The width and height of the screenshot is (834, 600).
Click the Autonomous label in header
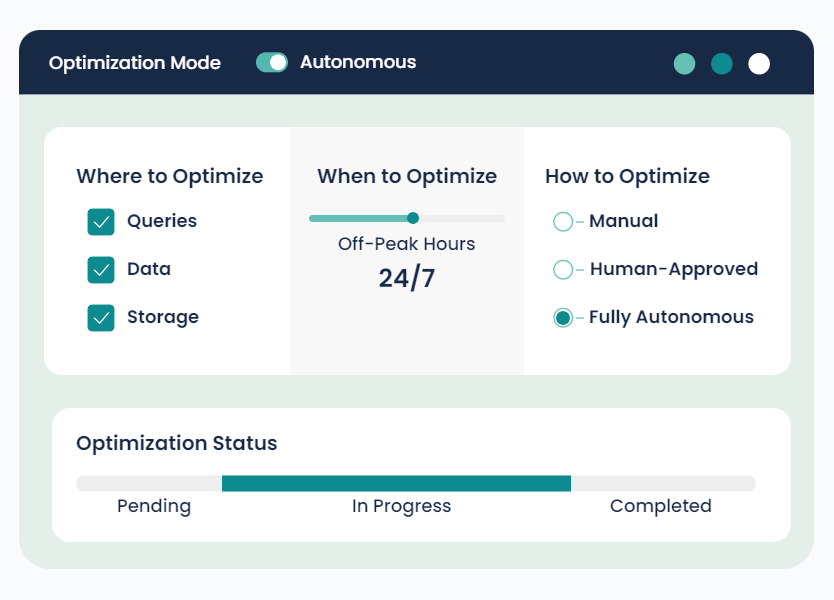tap(358, 62)
